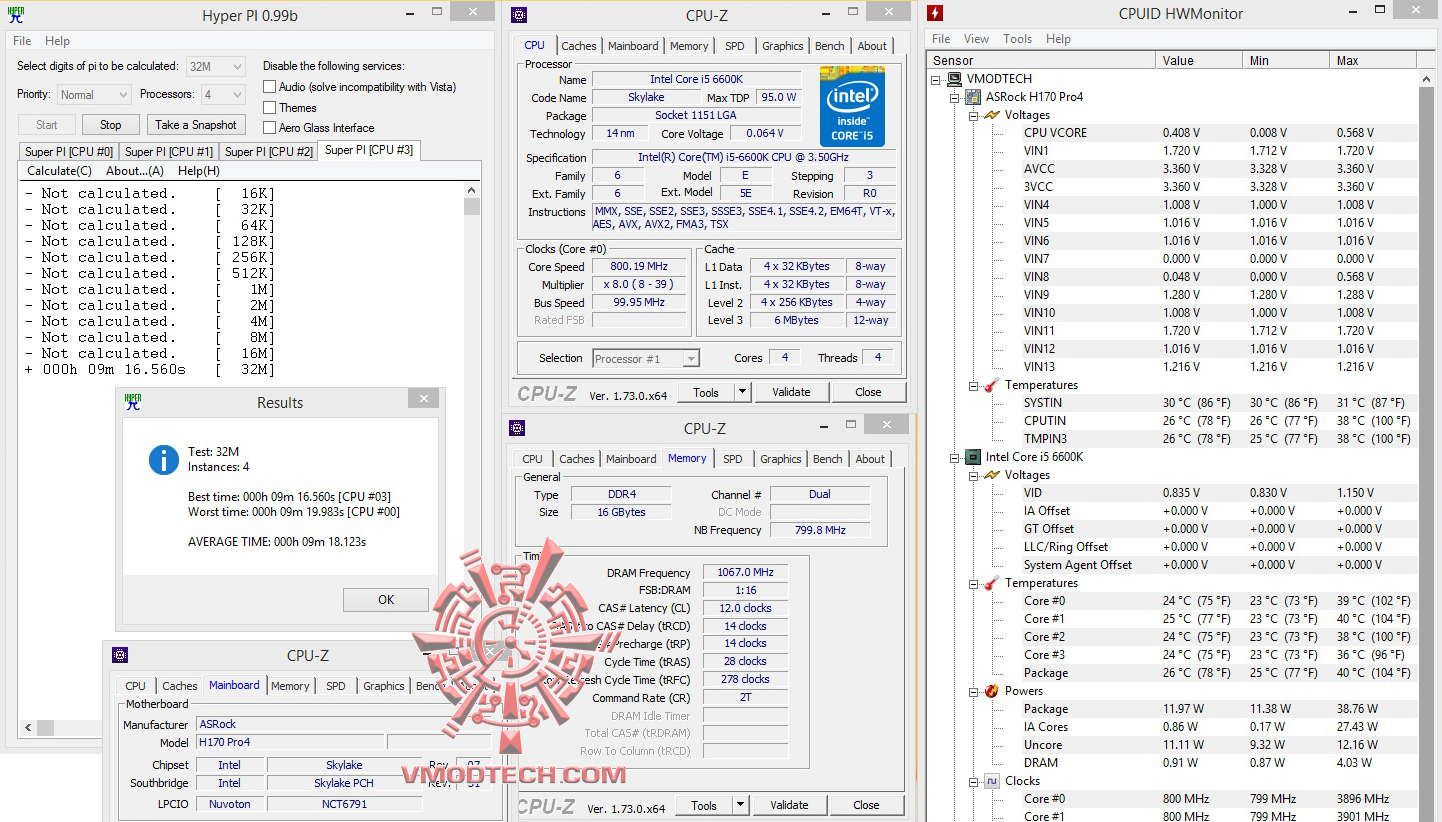Click the Stop button in Hyper PI
This screenshot has width=1442, height=822.
(x=110, y=125)
